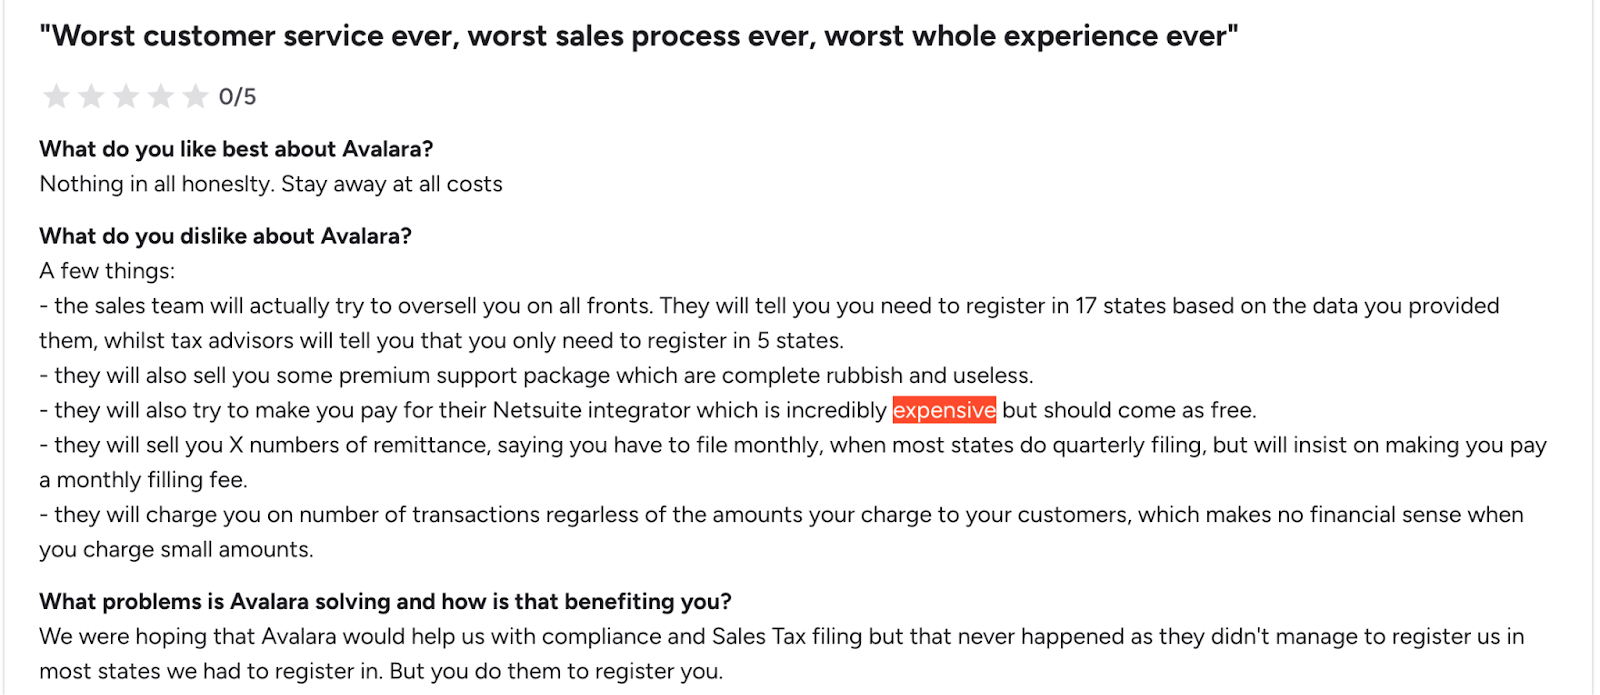Click the review title starting 'Worst customer service ever'
This screenshot has height=695, width=1600.
coord(639,36)
